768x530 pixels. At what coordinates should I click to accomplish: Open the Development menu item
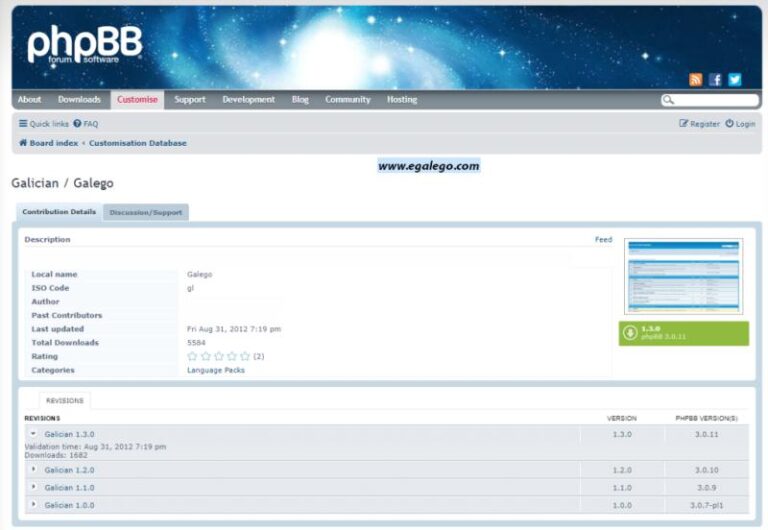tap(249, 99)
